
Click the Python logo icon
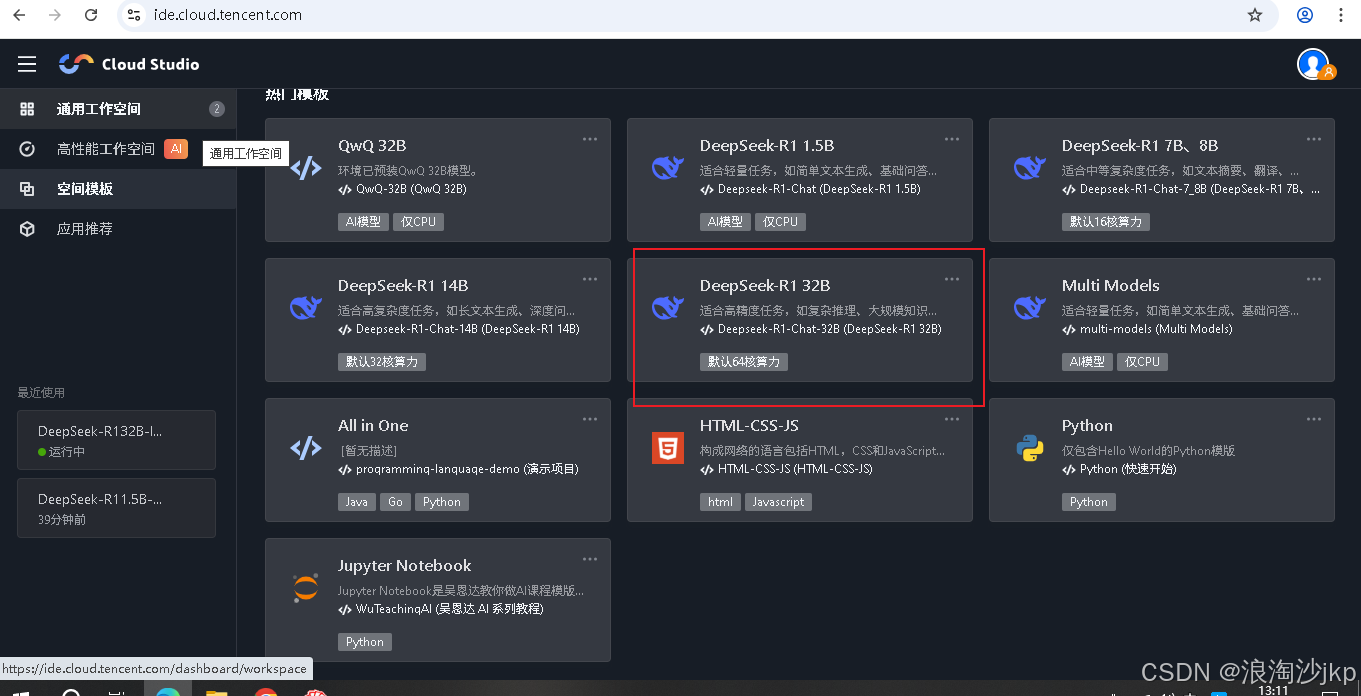pyautogui.click(x=1030, y=447)
